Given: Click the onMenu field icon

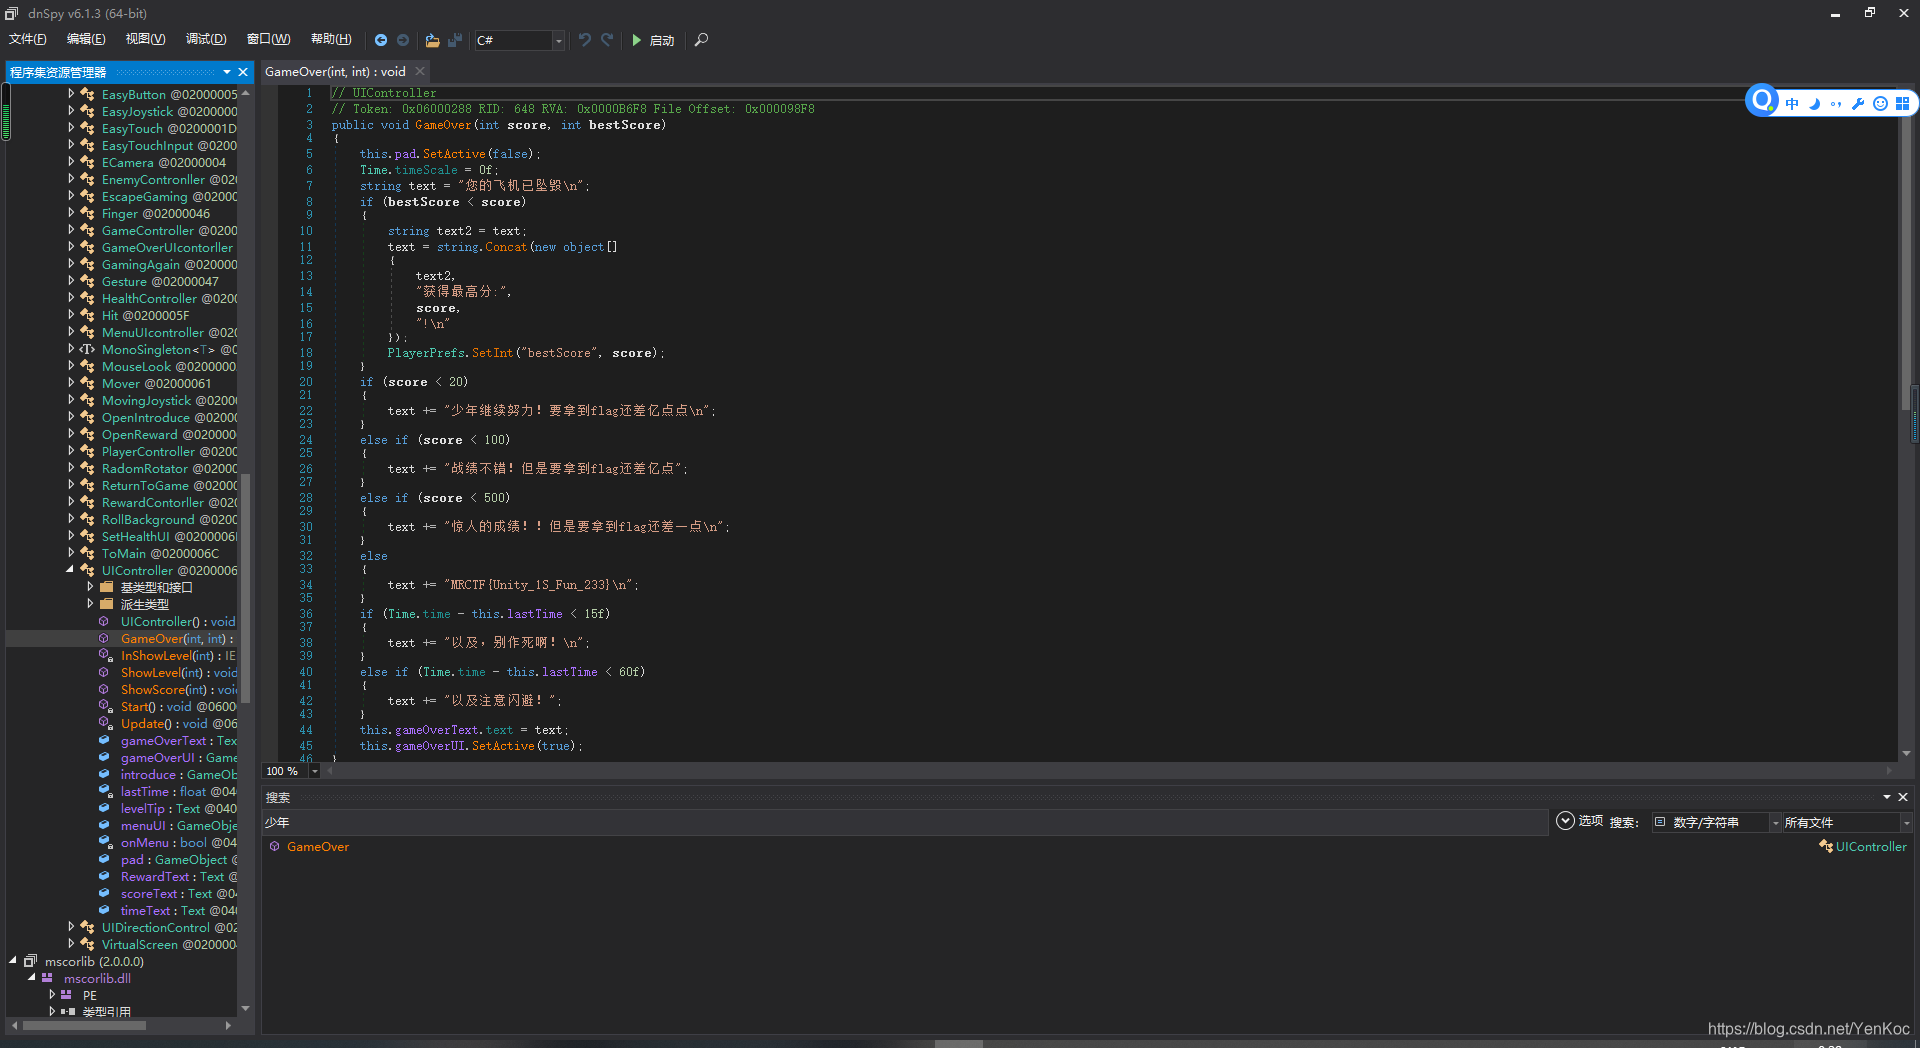Looking at the screenshot, I should tap(105, 843).
